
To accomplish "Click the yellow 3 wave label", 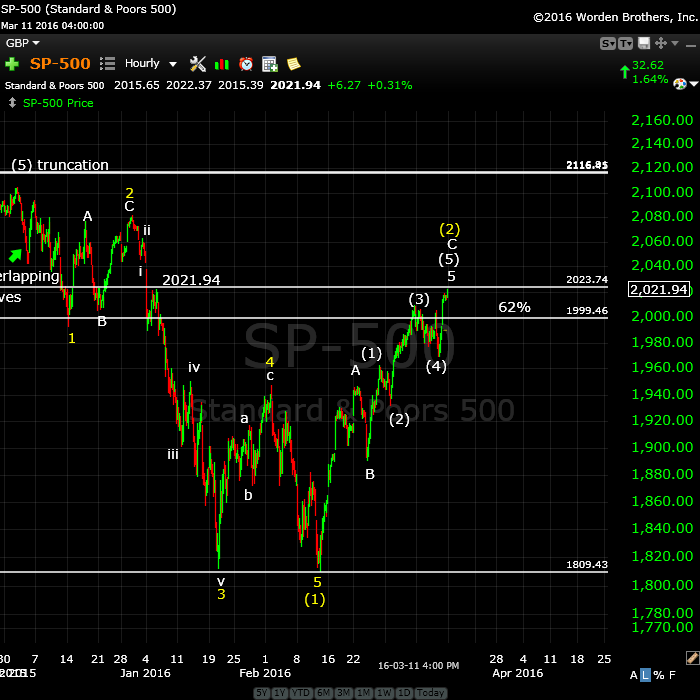I will [221, 594].
